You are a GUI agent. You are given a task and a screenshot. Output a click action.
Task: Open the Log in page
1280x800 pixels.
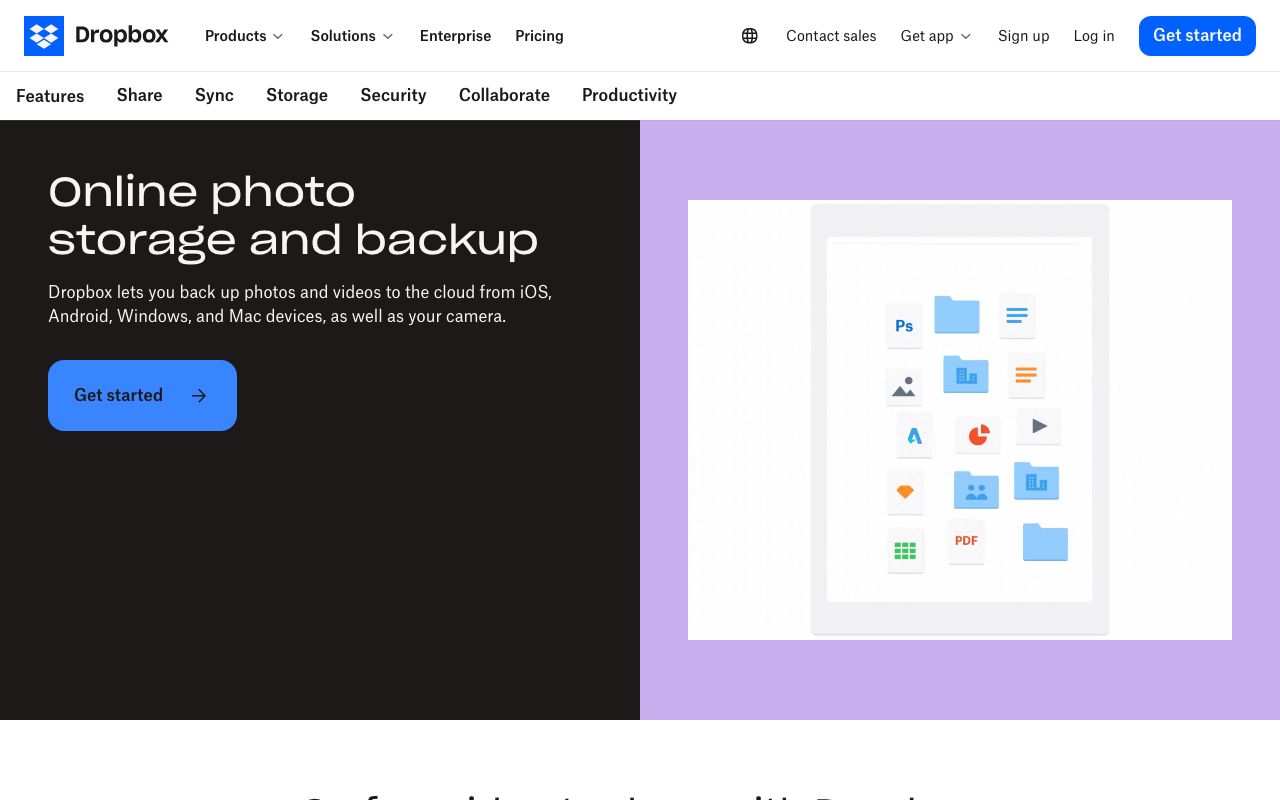(x=1094, y=36)
